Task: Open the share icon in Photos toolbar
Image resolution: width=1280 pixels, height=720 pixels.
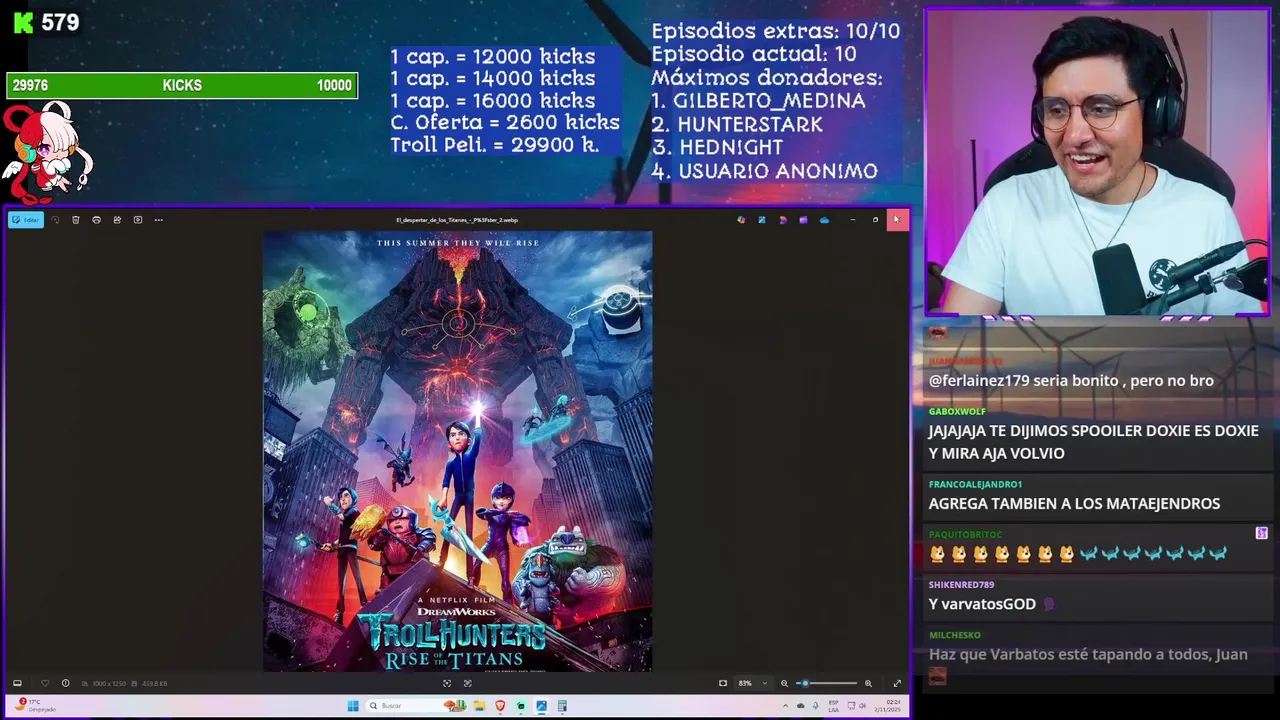Action: pos(117,220)
